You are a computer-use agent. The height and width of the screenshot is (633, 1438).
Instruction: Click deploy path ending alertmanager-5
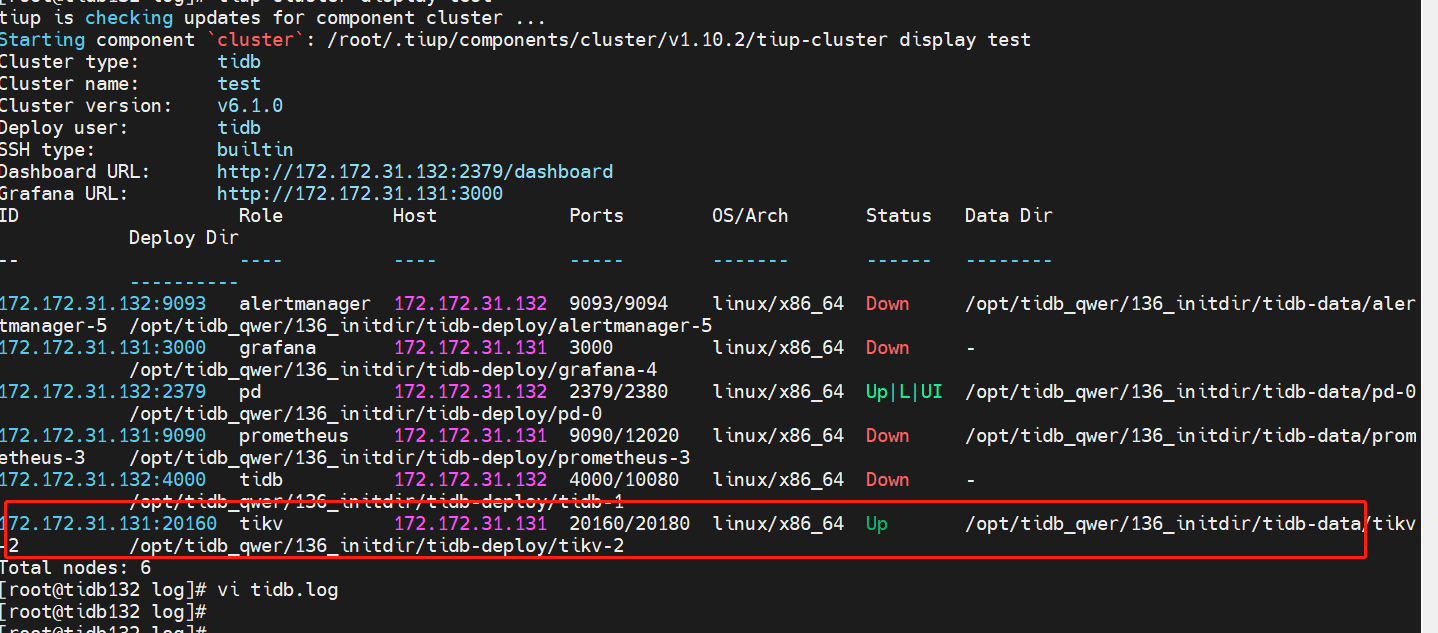click(x=421, y=326)
